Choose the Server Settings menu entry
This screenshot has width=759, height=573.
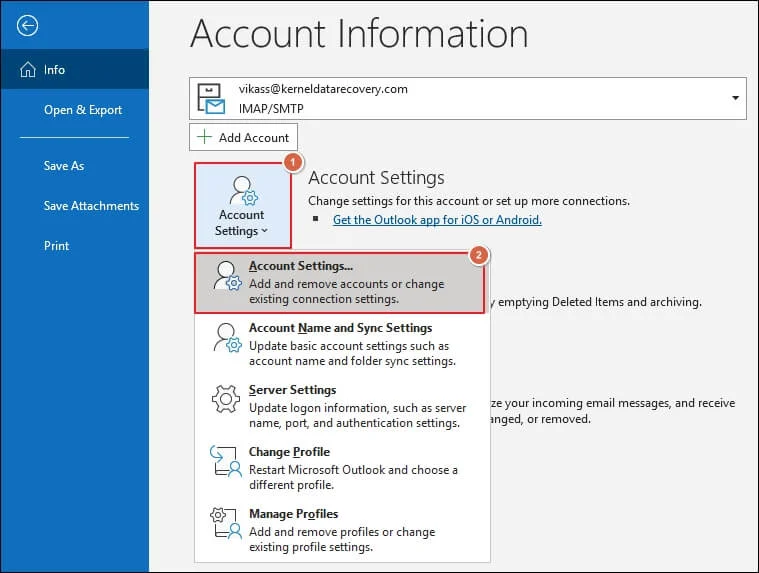342,406
